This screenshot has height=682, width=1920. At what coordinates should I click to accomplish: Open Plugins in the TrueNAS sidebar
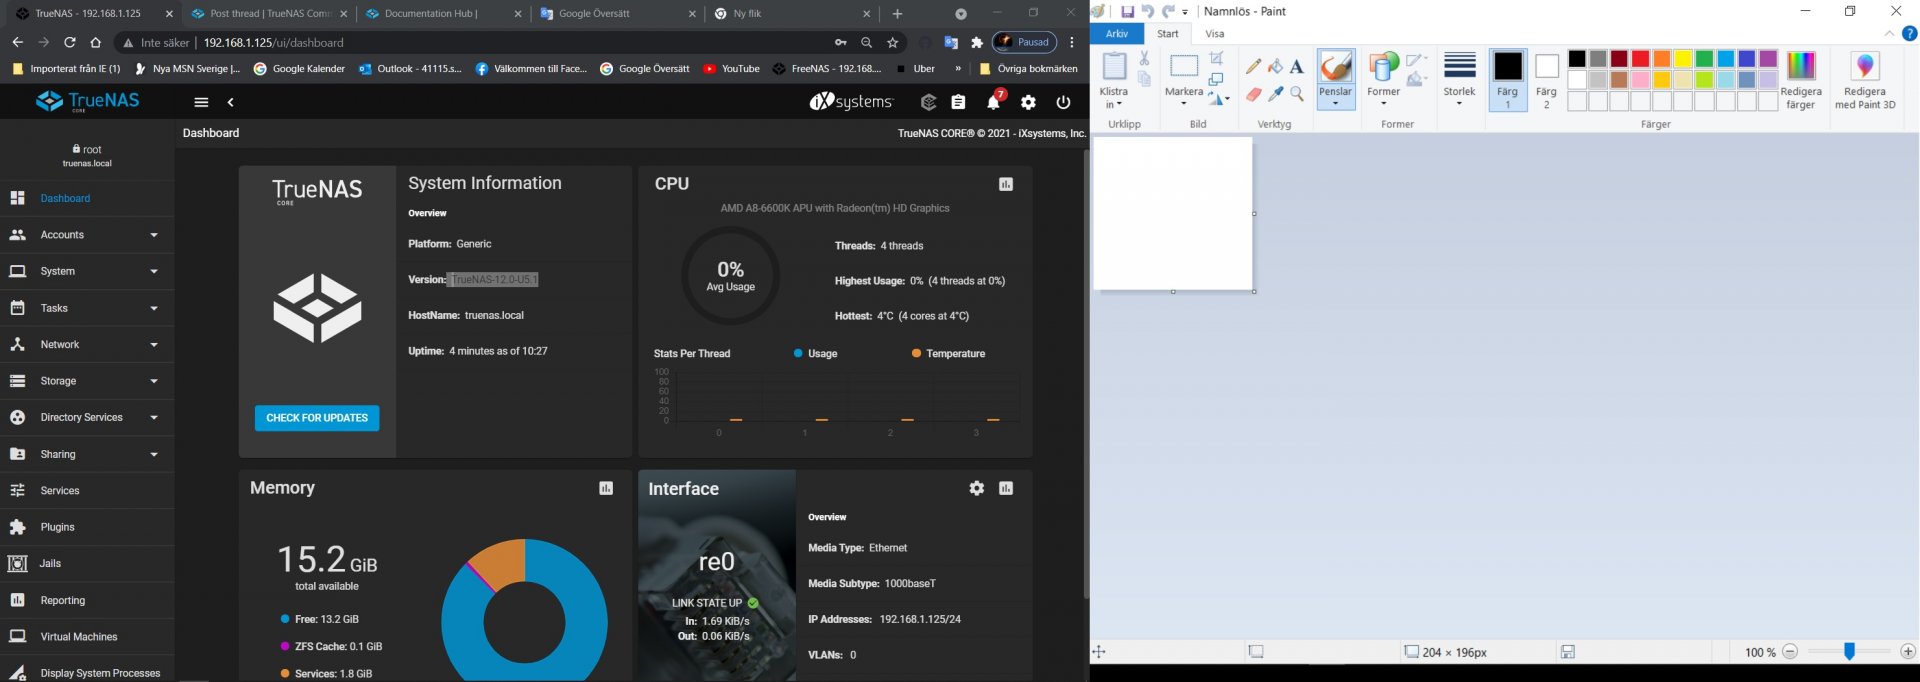point(87,527)
